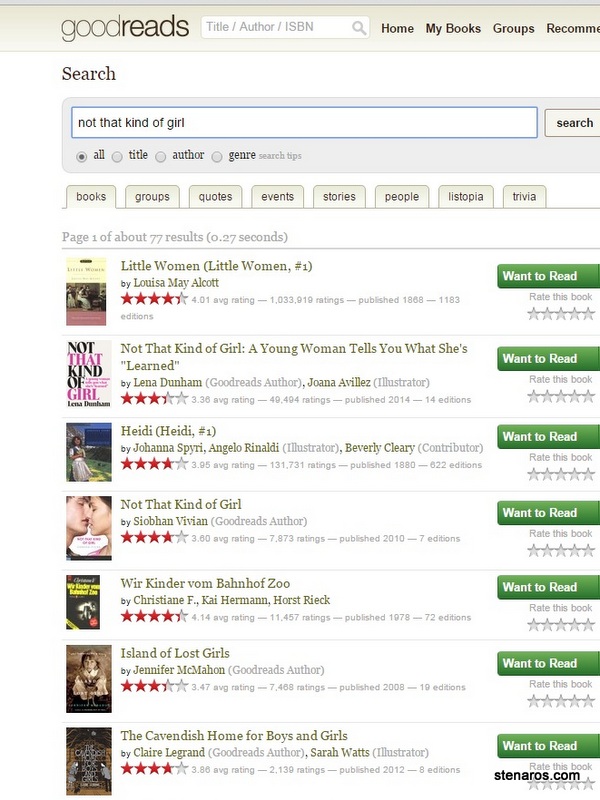Open Island of Lost Girls title link
Viewport: 600px width, 800px height.
tap(175, 653)
